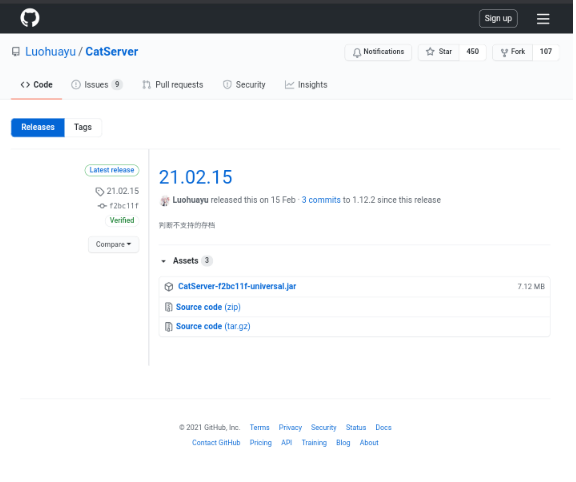Open the Issues tab
Viewport: 576px width, 482px height.
tap(96, 85)
